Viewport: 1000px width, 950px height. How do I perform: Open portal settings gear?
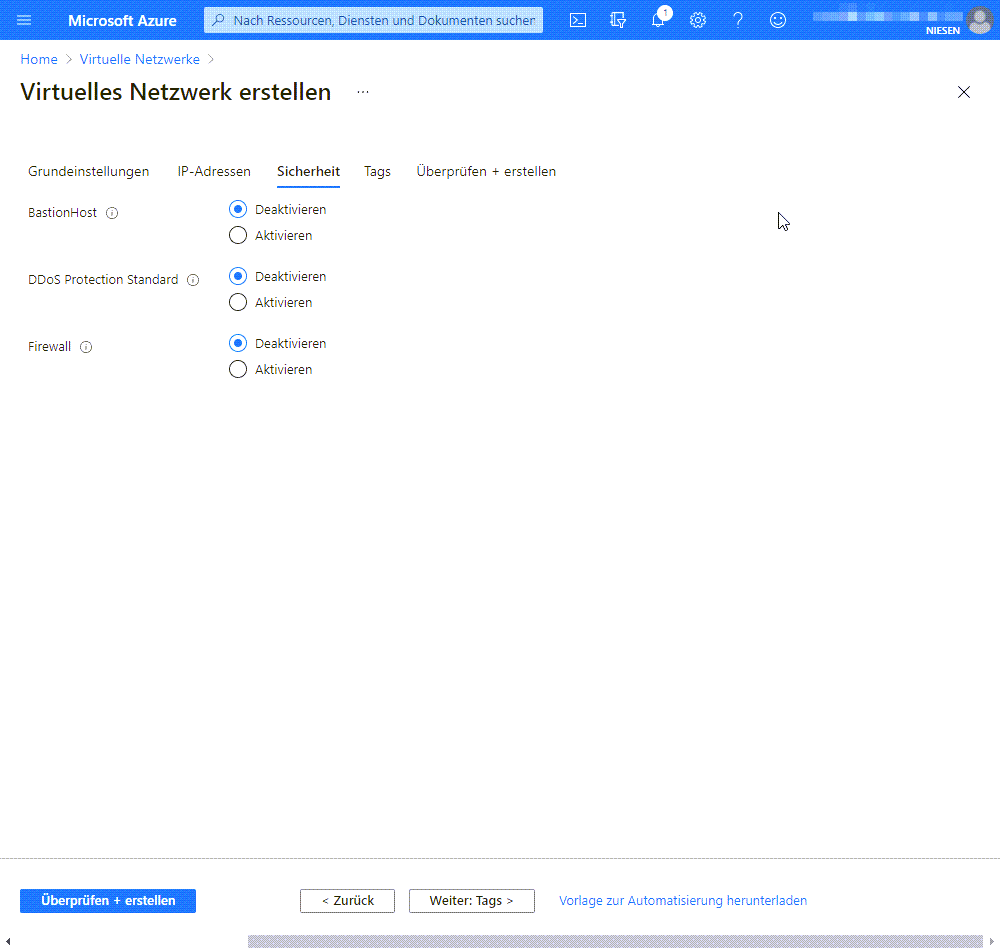[x=698, y=20]
